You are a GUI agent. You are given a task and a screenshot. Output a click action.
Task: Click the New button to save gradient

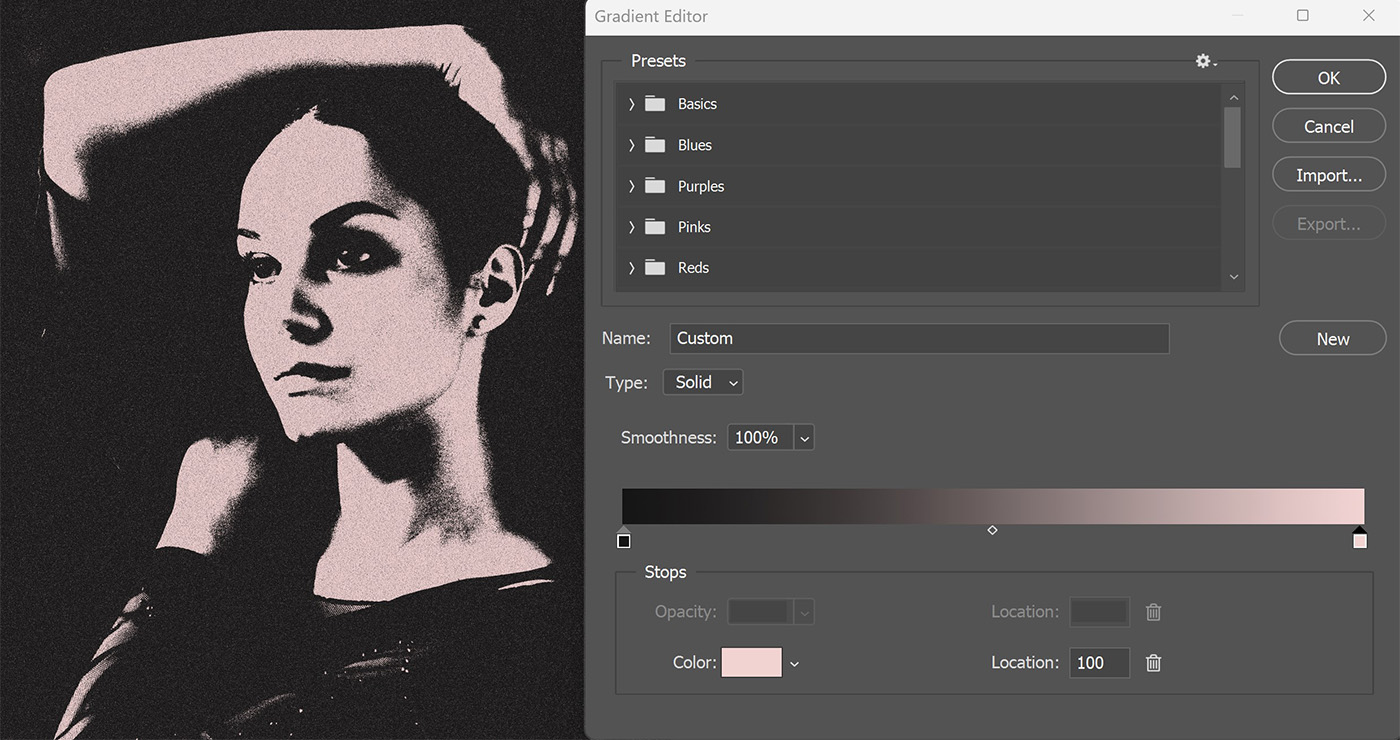(x=1332, y=338)
